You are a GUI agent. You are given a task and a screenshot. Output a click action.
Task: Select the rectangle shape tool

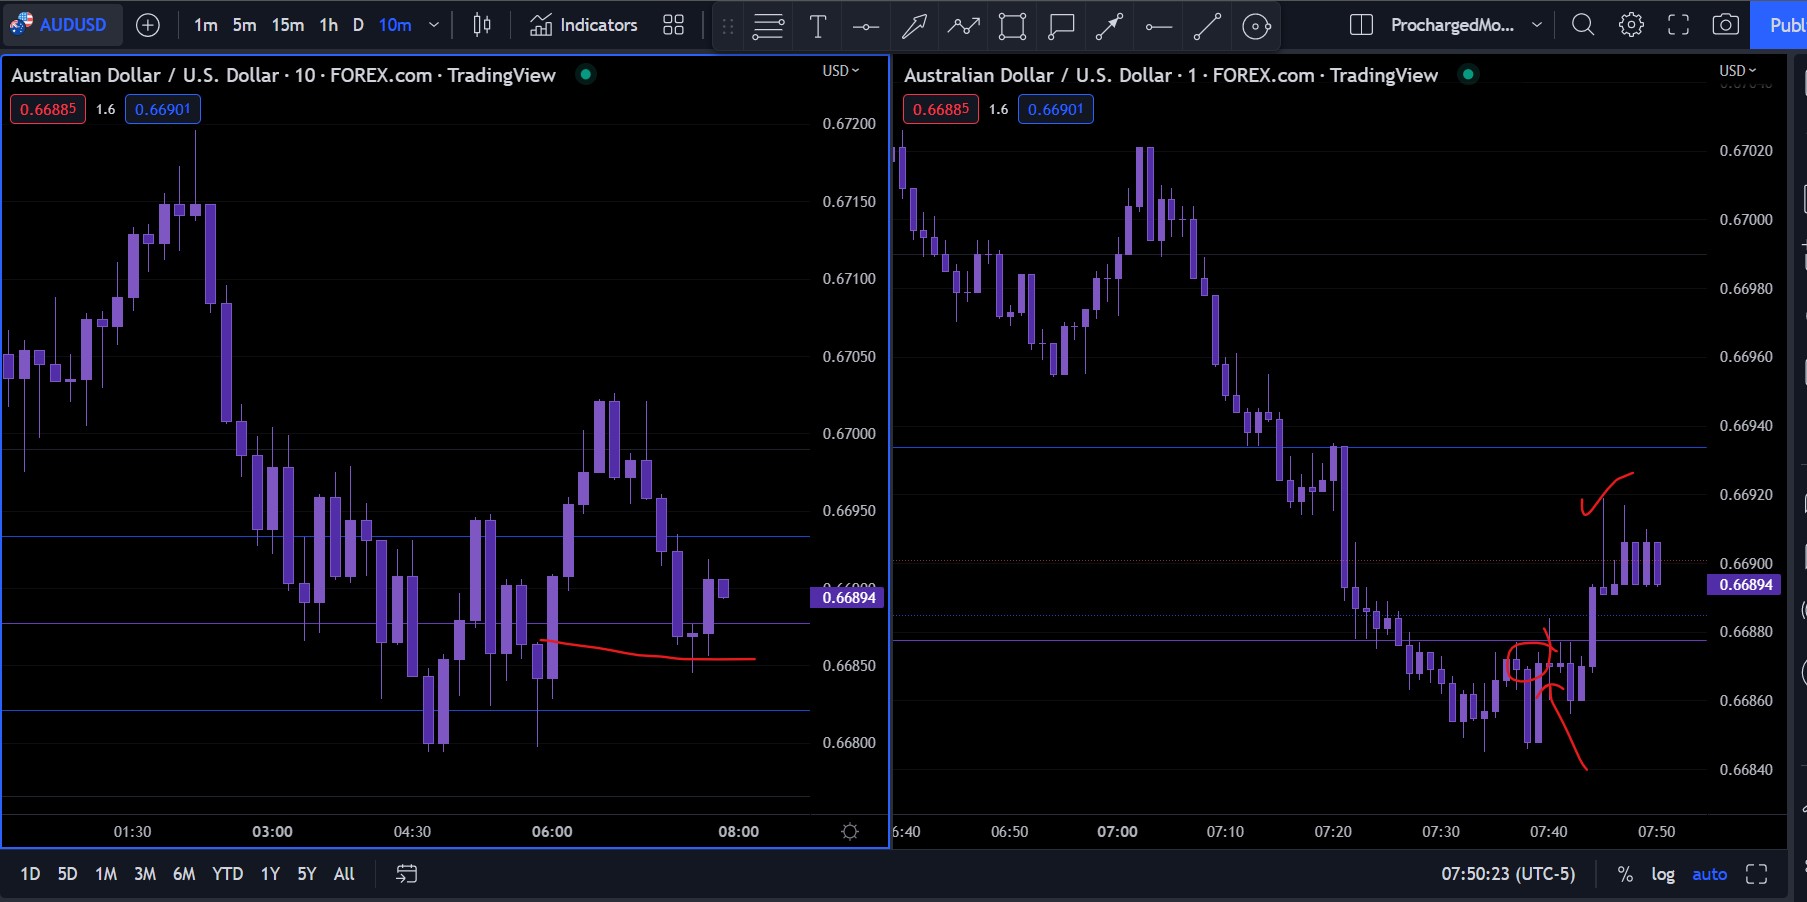[x=1012, y=27]
